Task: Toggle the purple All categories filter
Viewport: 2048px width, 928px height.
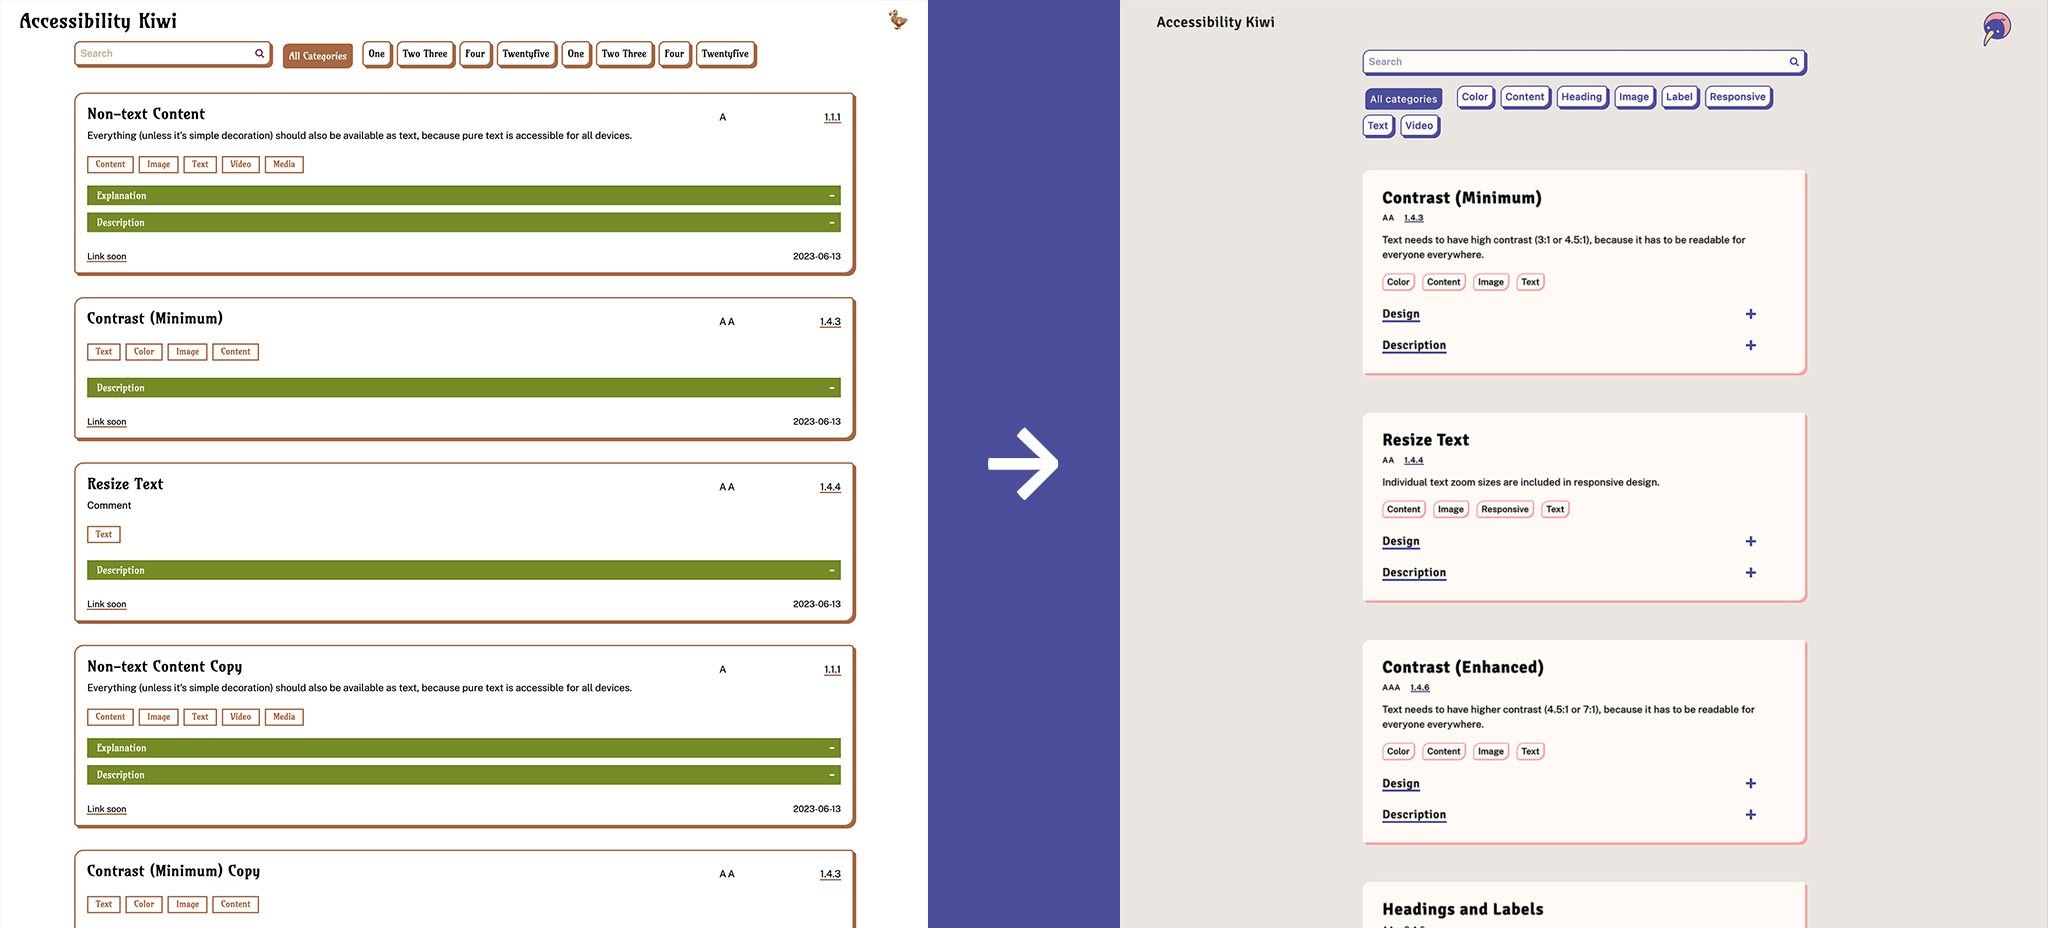Action: click(1403, 99)
